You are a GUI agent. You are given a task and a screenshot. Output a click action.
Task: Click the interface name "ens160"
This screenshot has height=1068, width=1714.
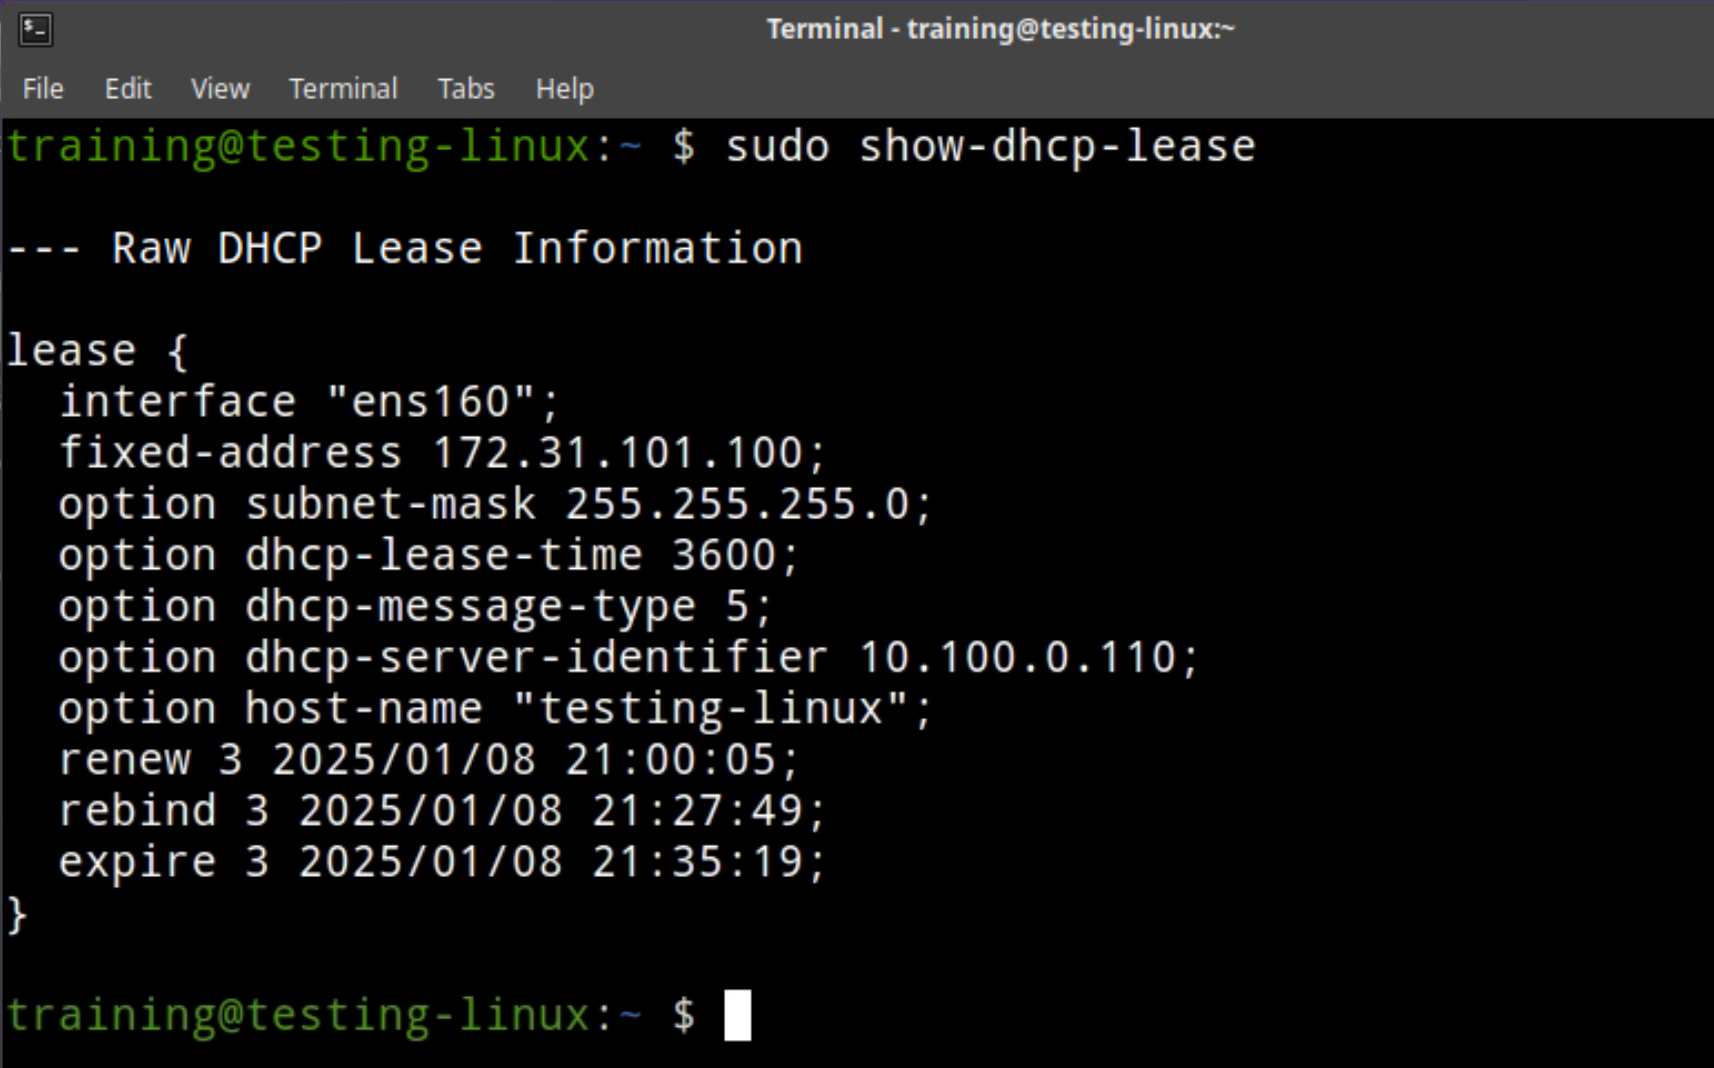[x=431, y=402]
